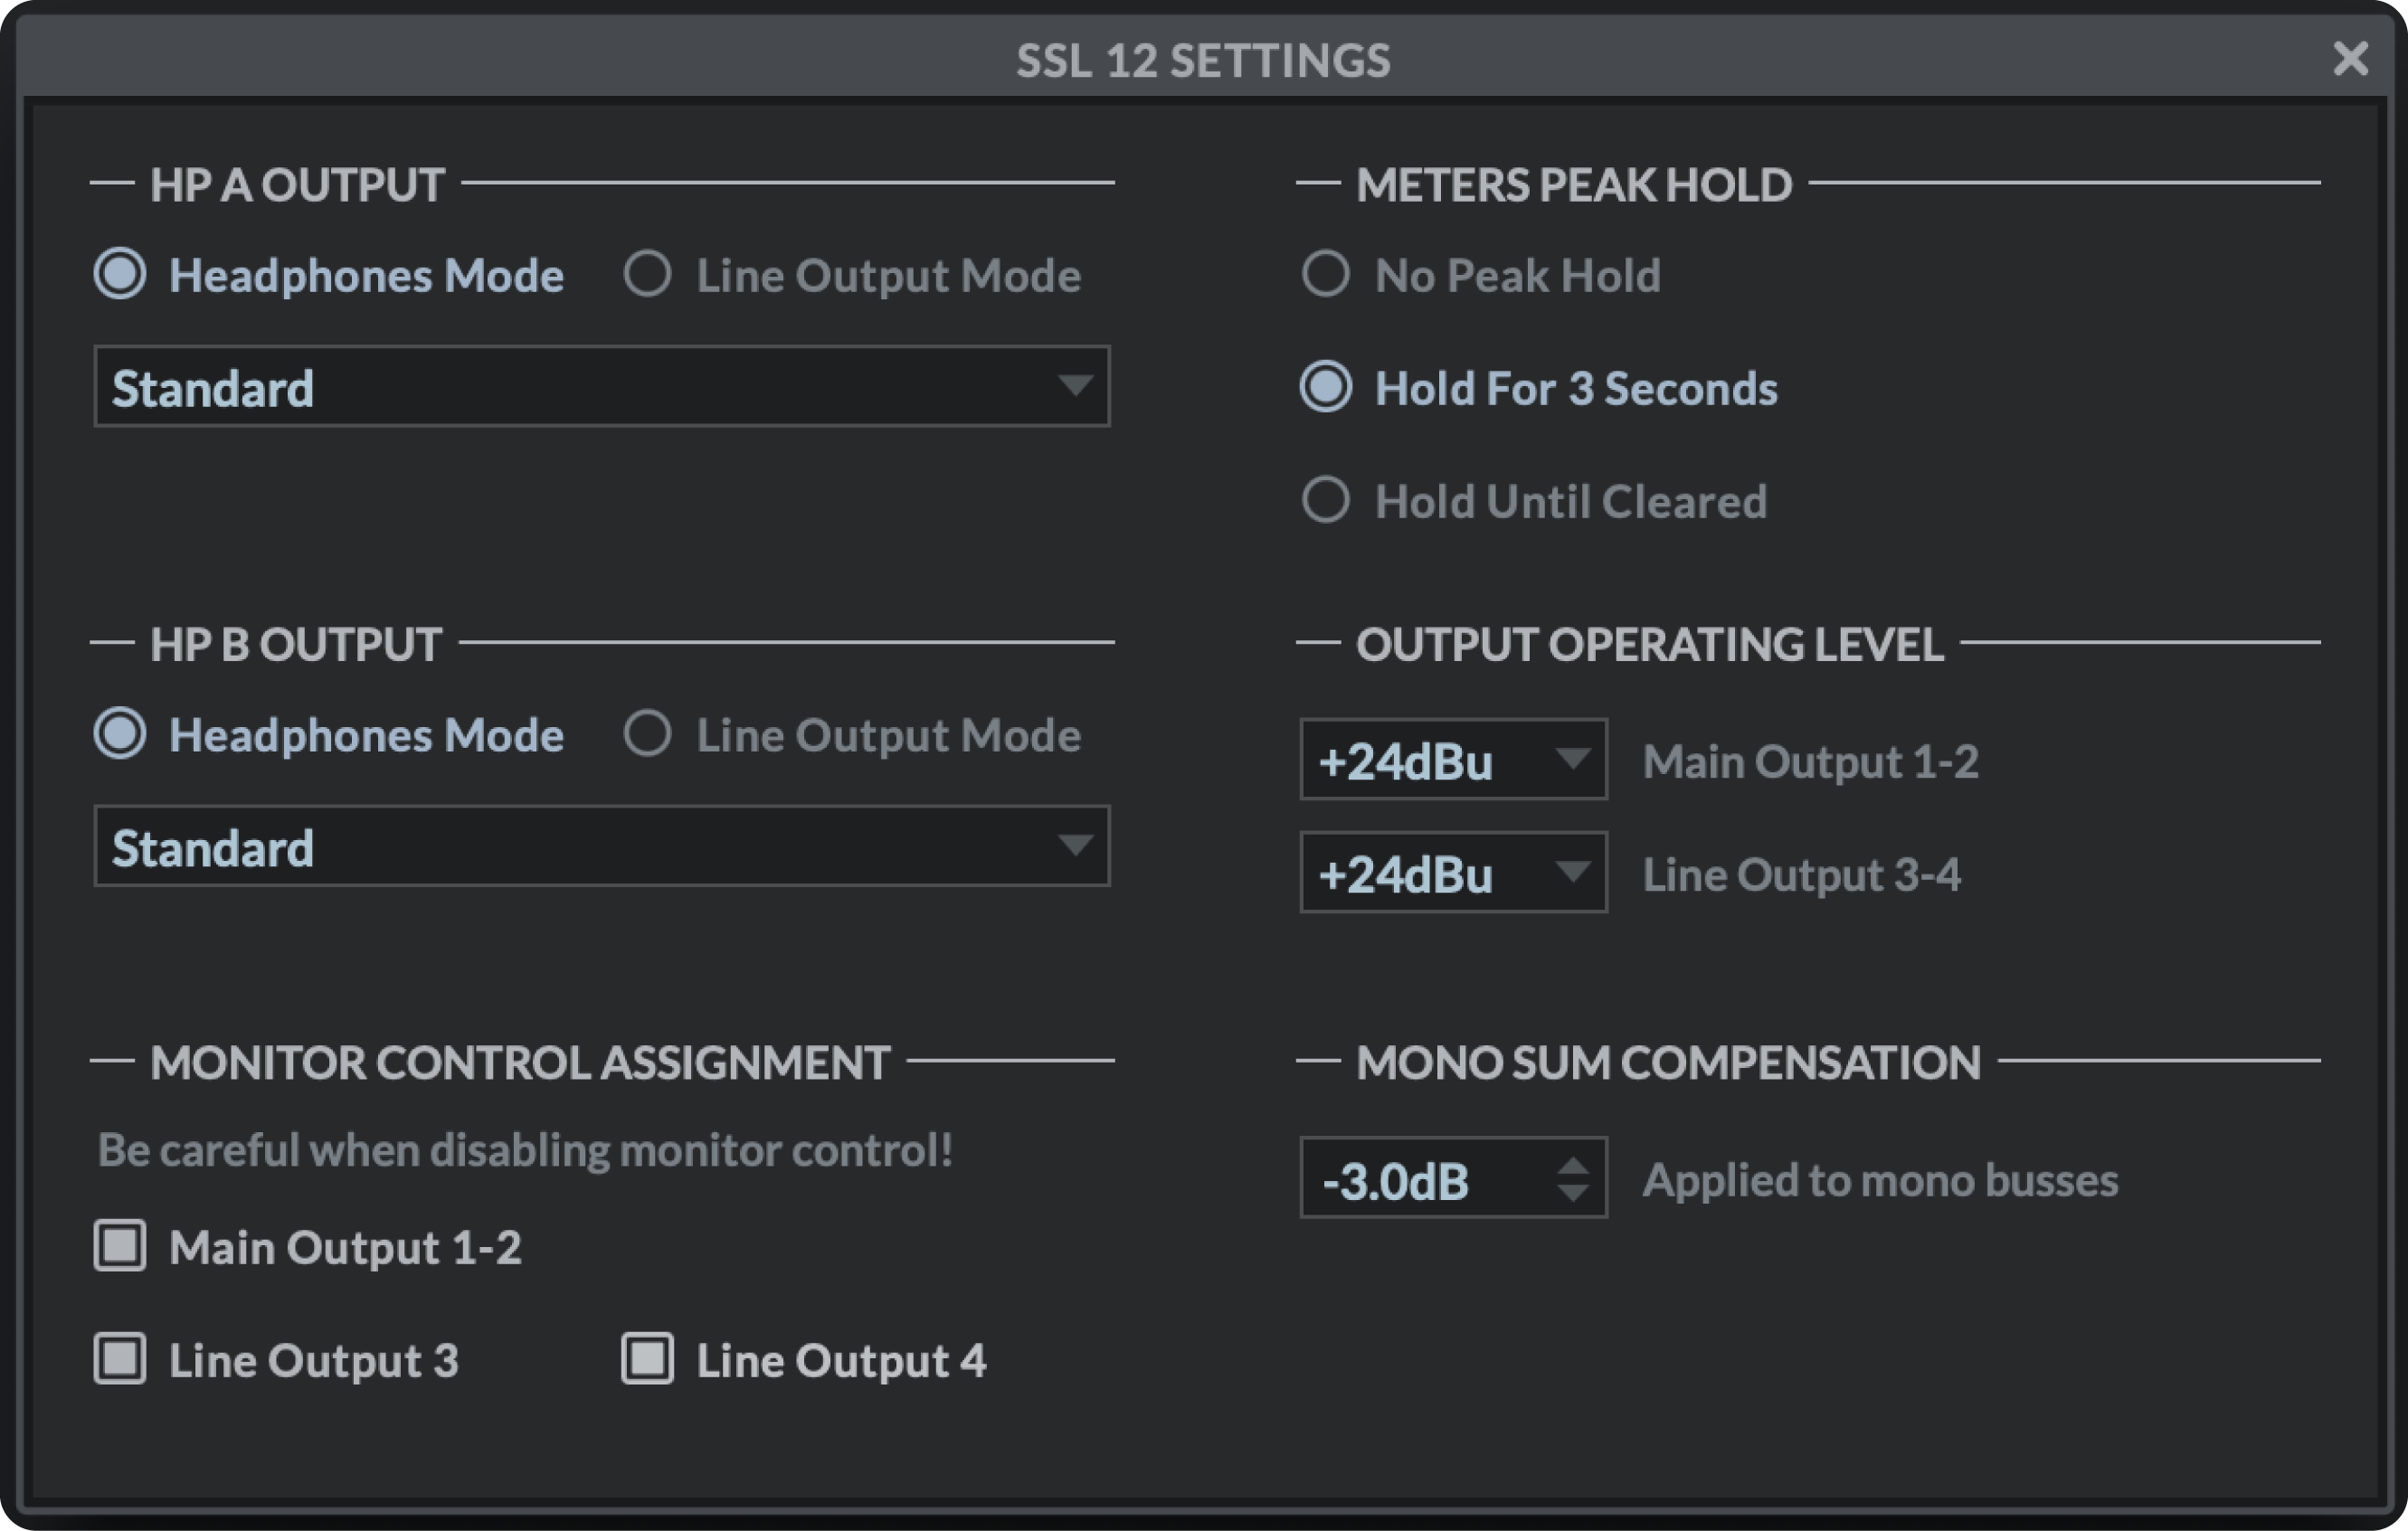Screen dimensions: 2408x1531
Task: Click the HP A dropdown arrow icon
Action: pos(1075,386)
